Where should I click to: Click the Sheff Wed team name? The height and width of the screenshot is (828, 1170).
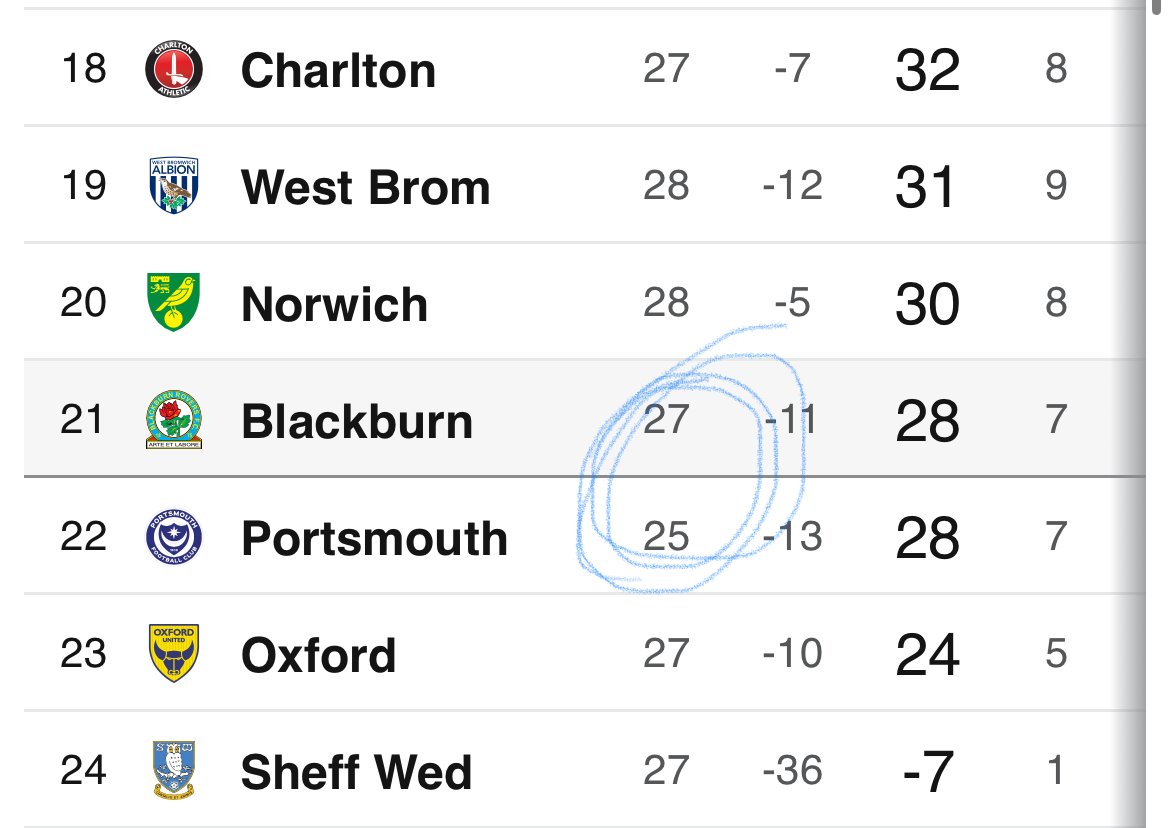pyautogui.click(x=356, y=772)
